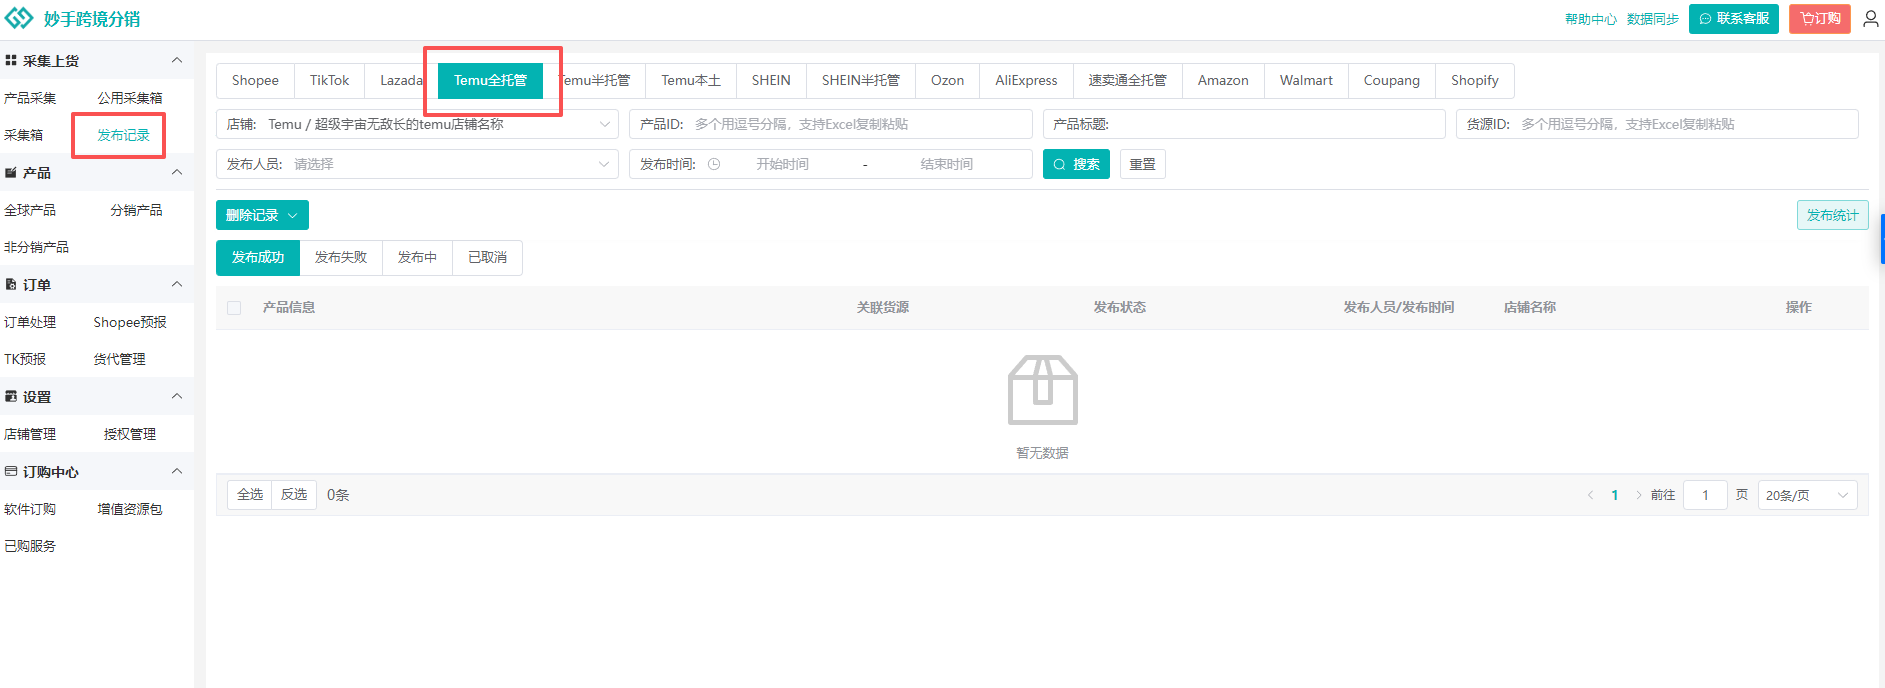Switch to the 发布失败 tab
The image size is (1885, 688).
pos(341,257)
